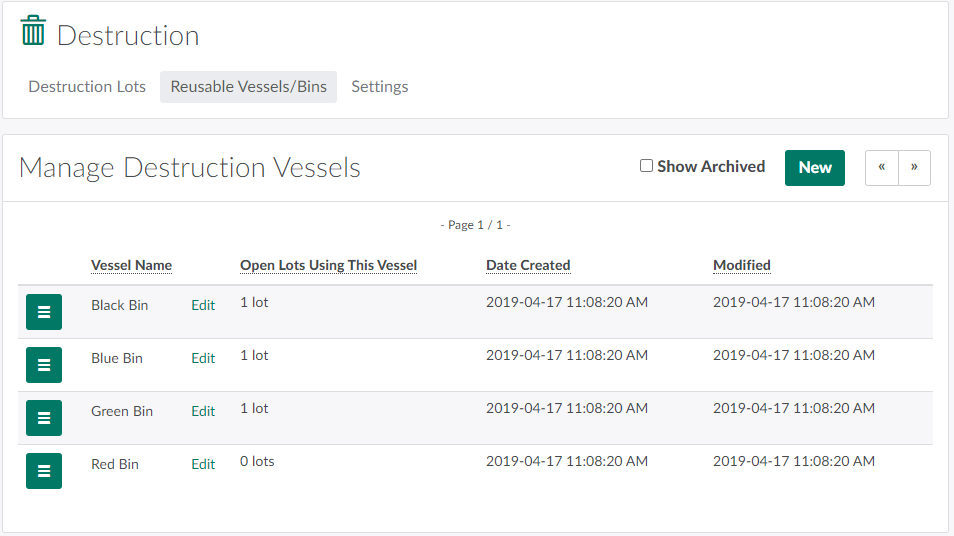The image size is (954, 536).
Task: Open the Settings tab
Action: (x=379, y=87)
